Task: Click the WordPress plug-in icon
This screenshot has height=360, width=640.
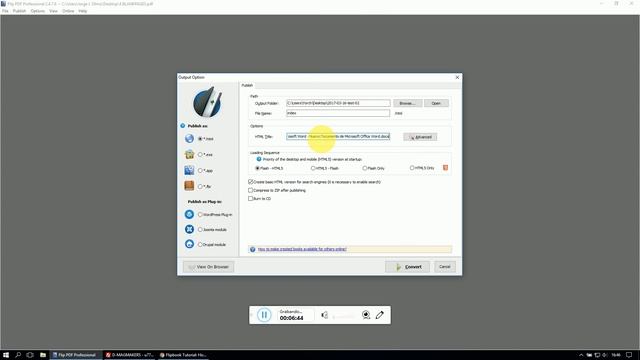Action: (x=189, y=214)
